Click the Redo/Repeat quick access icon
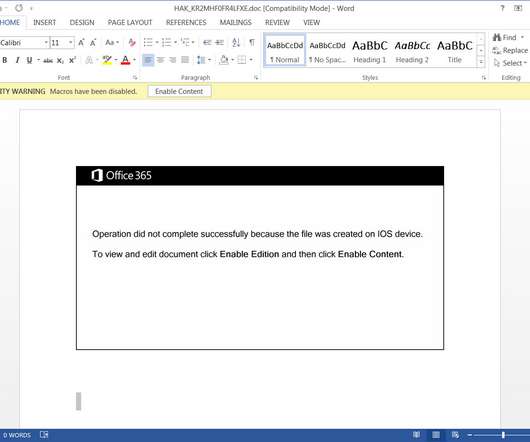This screenshot has width=530, height=442. (x=19, y=8)
